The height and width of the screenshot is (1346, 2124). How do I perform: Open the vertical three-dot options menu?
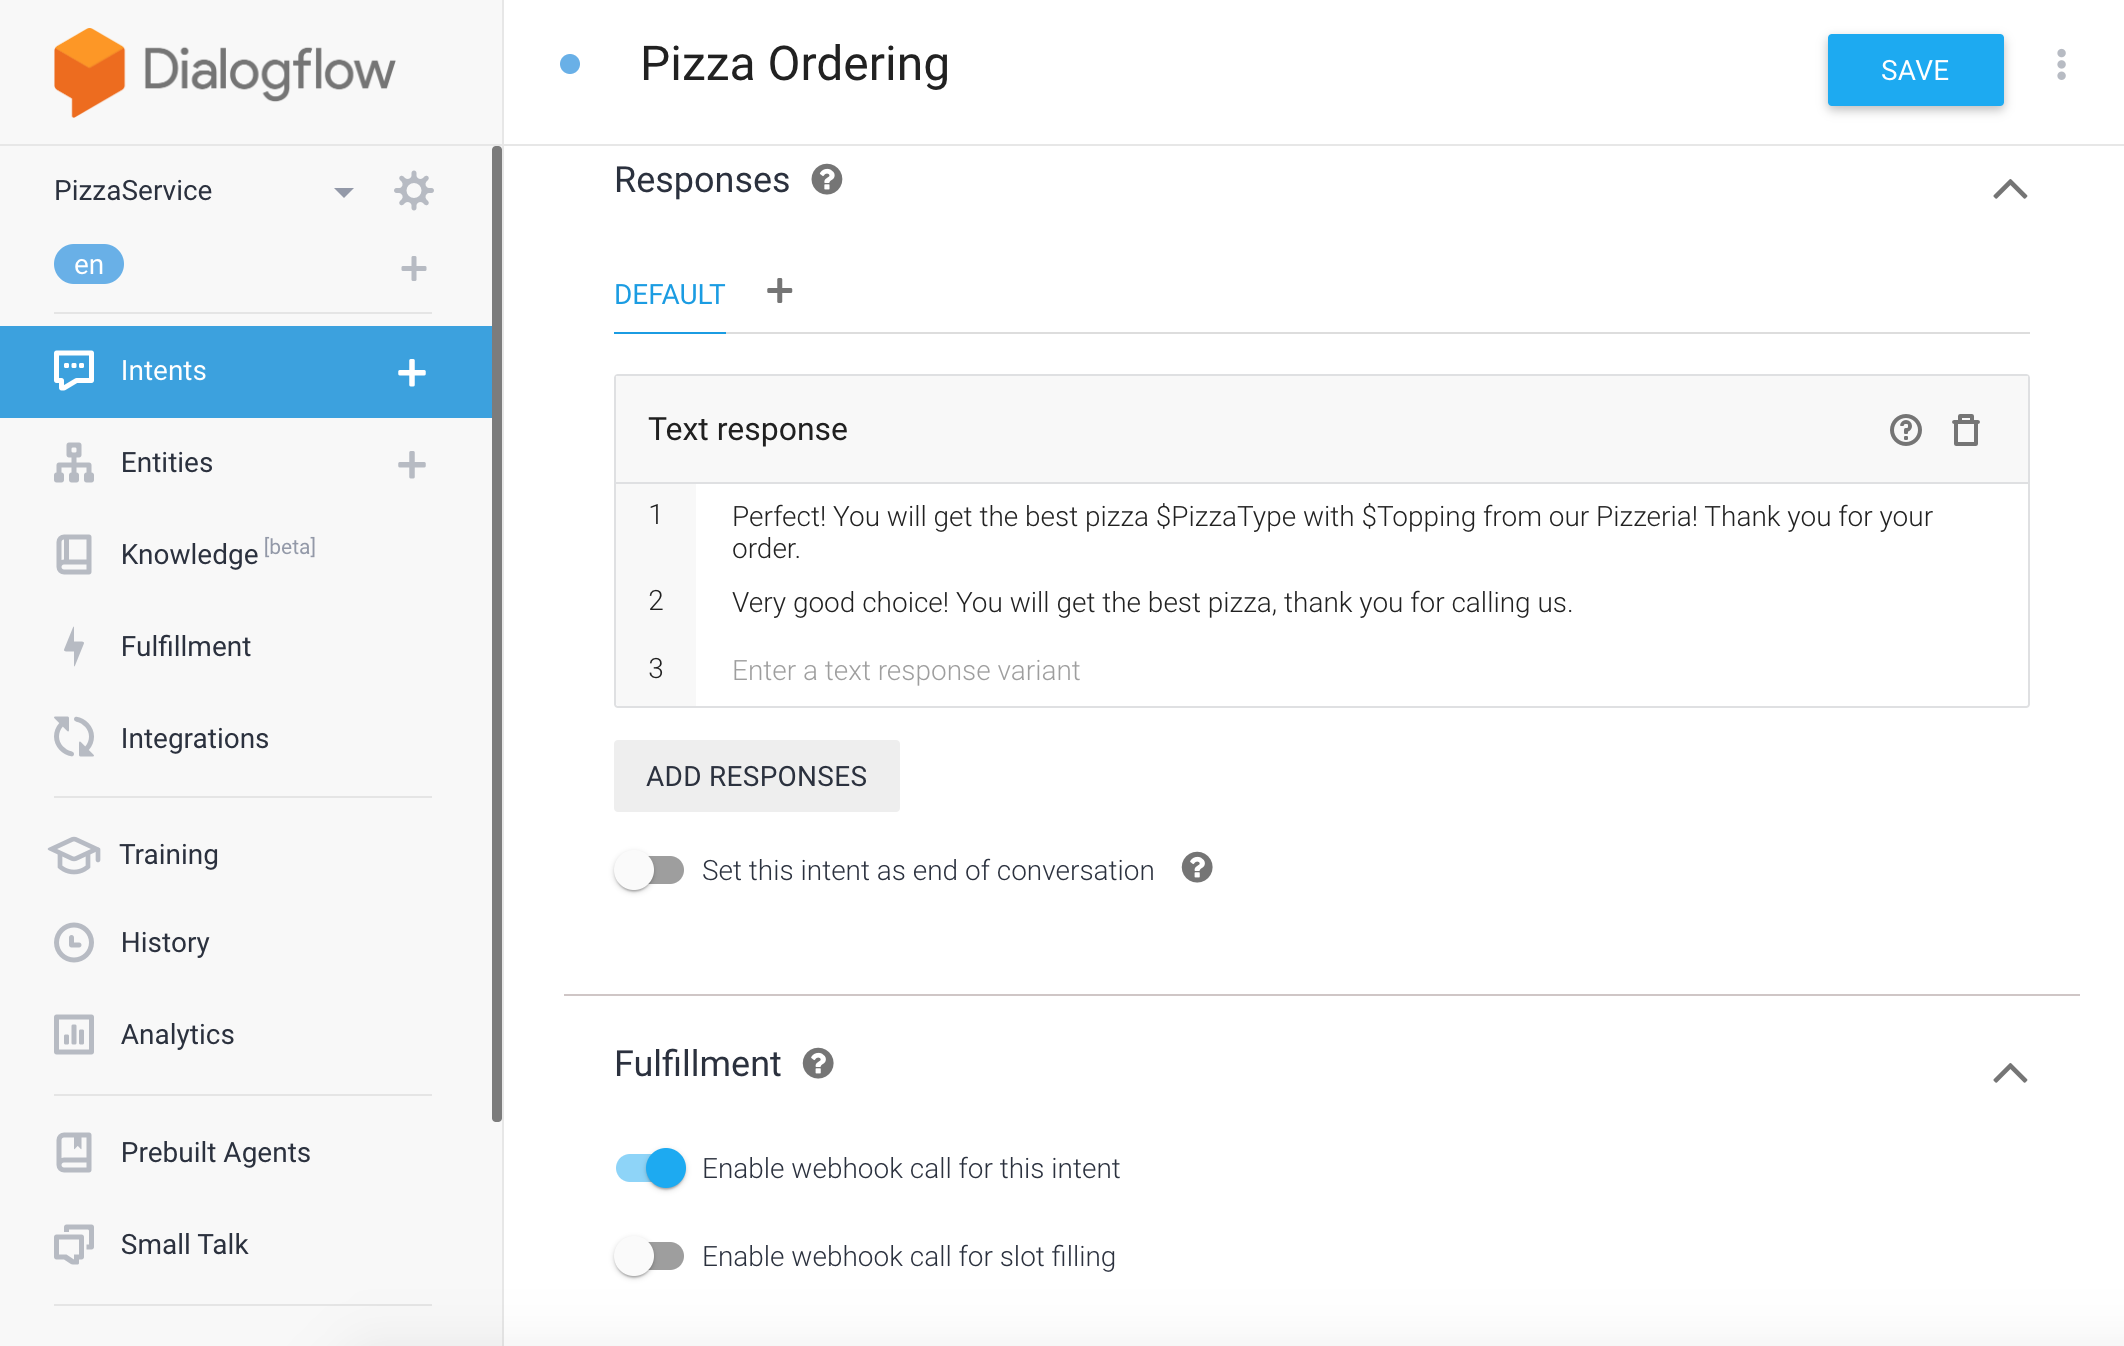click(x=2061, y=65)
